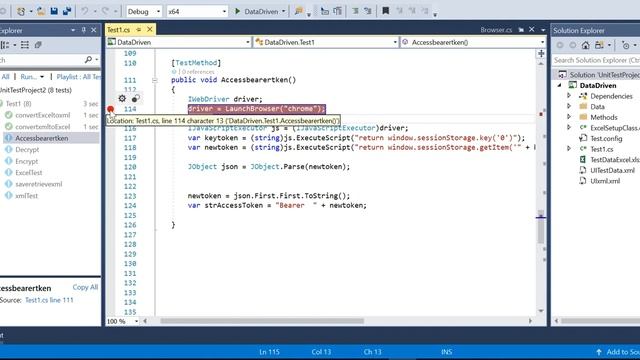Click Add to Source Control in status bar

[617, 352]
